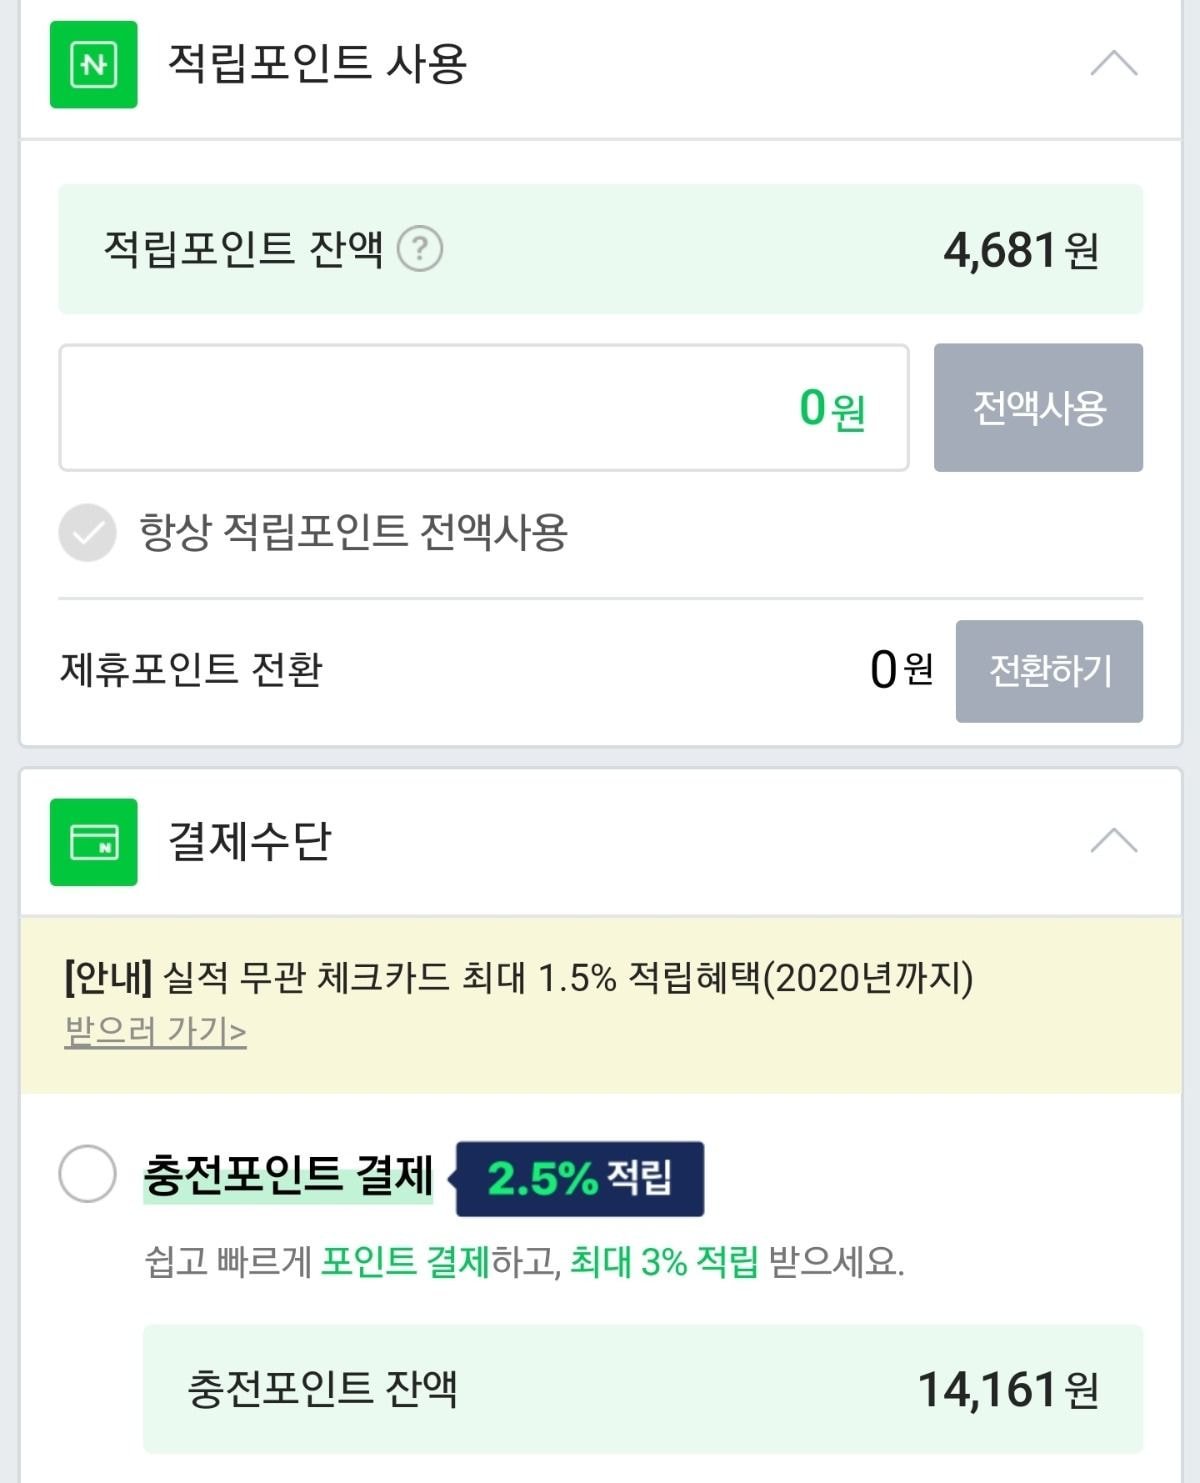Open the 적립포인트 잔액 help question mark
The height and width of the screenshot is (1483, 1200).
tap(420, 249)
